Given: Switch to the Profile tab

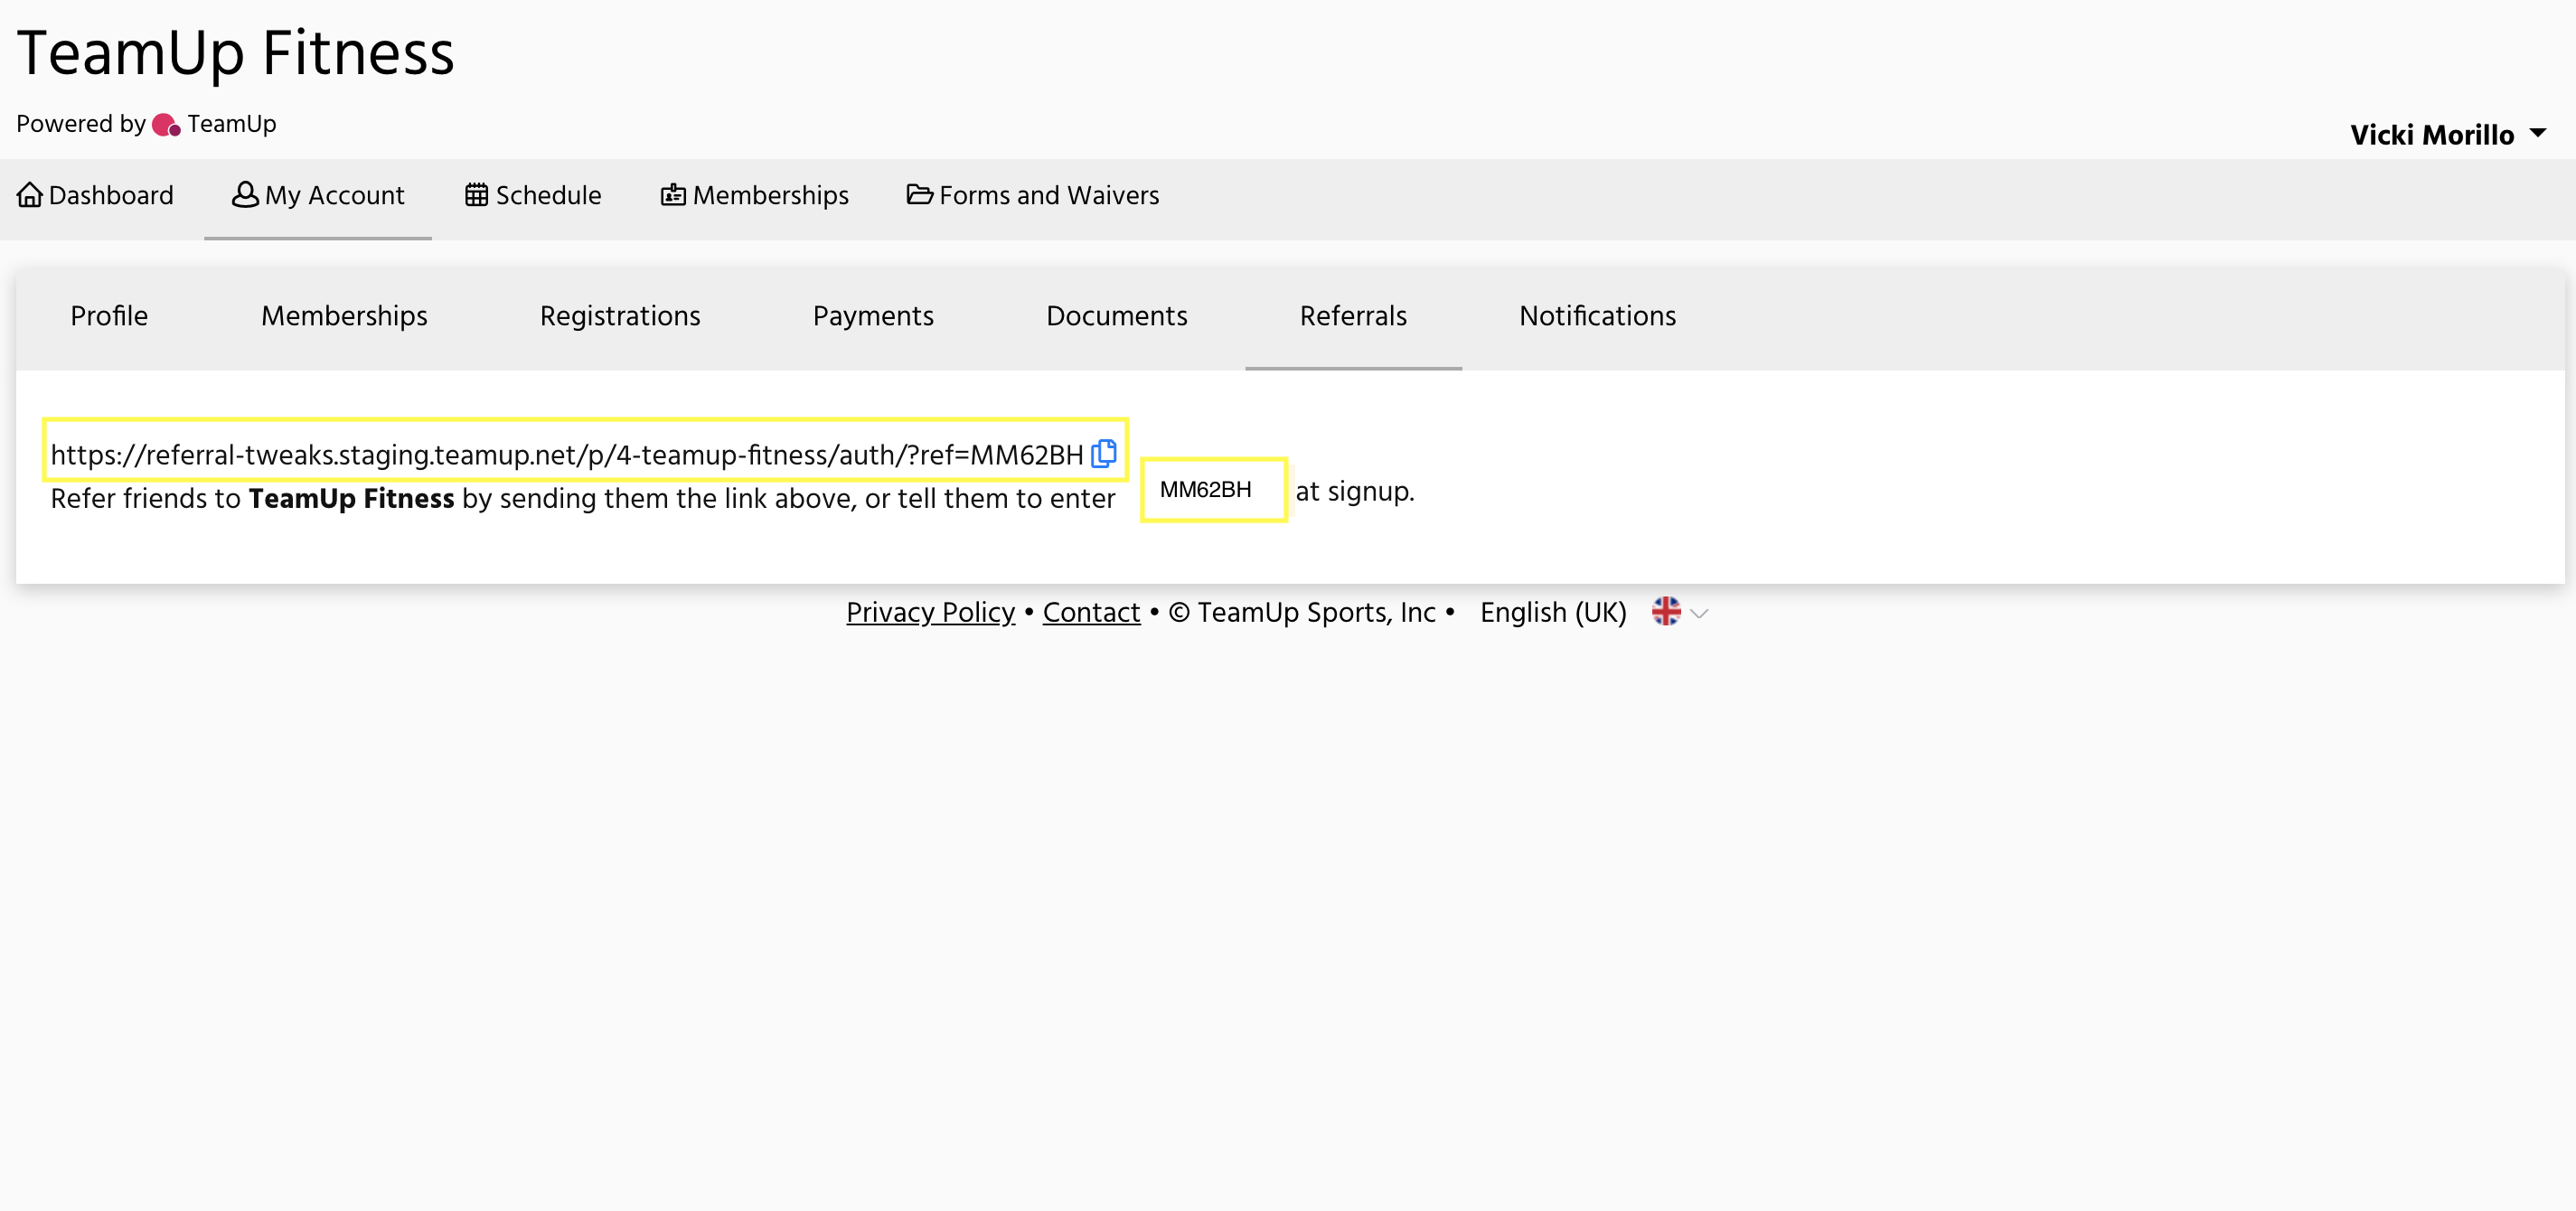Looking at the screenshot, I should coord(109,316).
